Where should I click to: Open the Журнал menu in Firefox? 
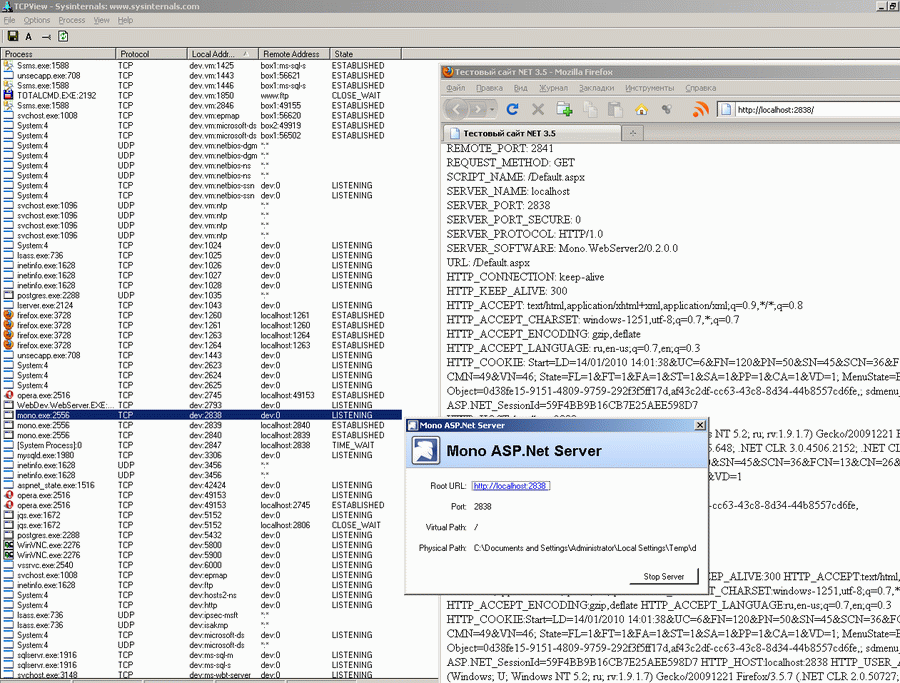(553, 88)
